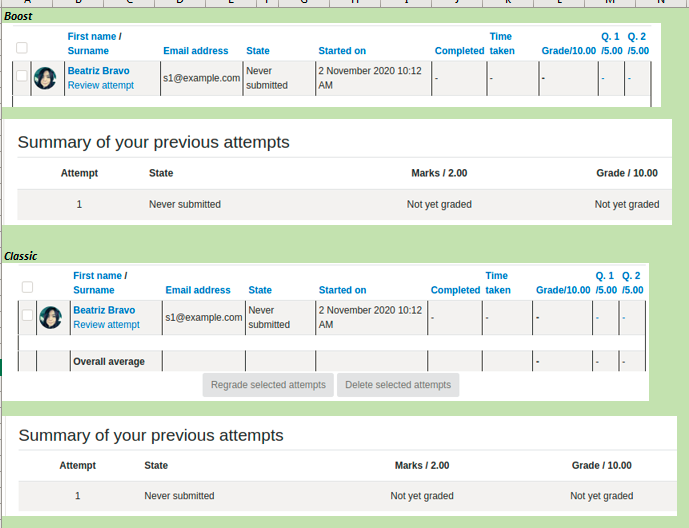Select State header in Classic summary
The height and width of the screenshot is (528, 689).
point(156,466)
